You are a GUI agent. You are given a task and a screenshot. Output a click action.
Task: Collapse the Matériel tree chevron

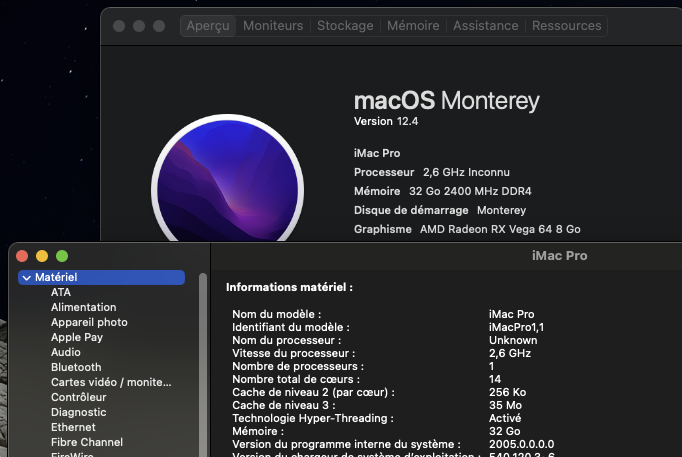point(27,277)
